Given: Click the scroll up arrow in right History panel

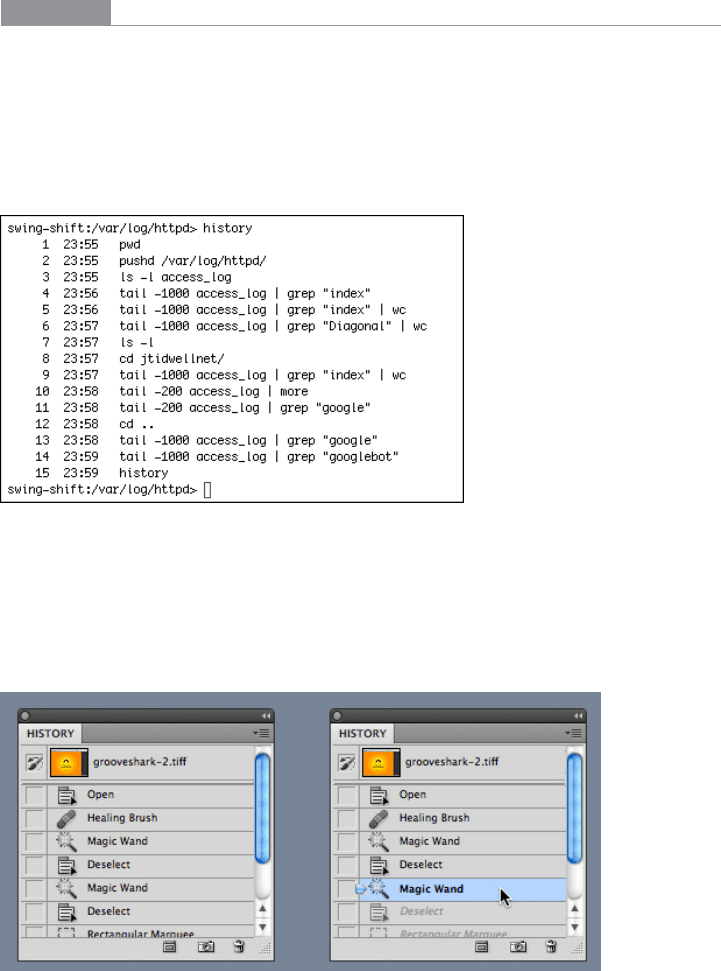Looking at the screenshot, I should [575, 908].
